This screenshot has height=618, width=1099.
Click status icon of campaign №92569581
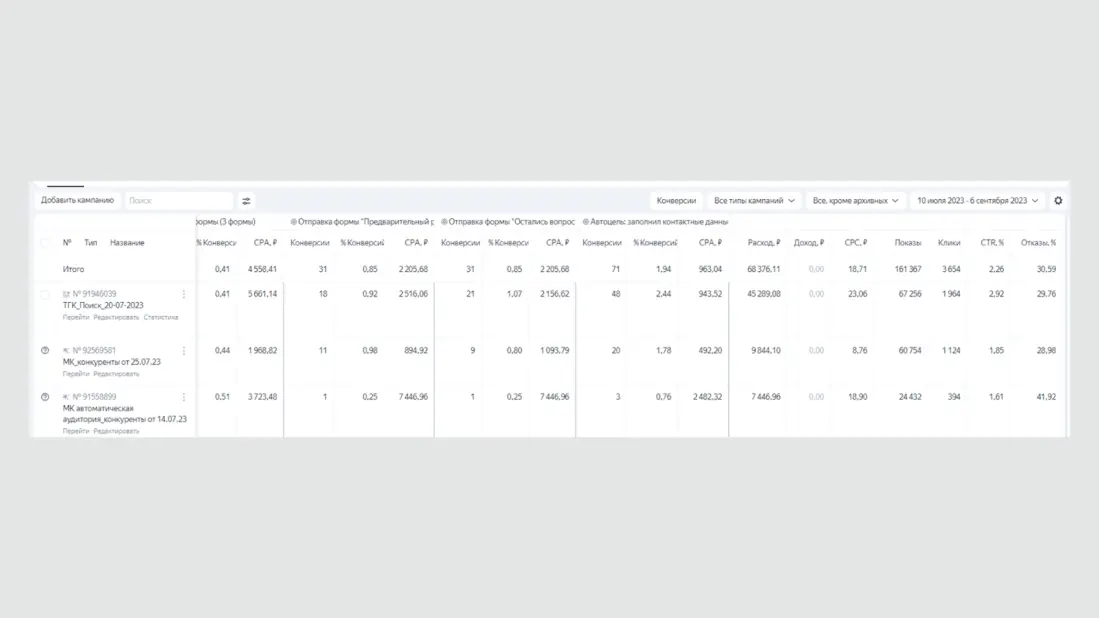tap(45, 350)
